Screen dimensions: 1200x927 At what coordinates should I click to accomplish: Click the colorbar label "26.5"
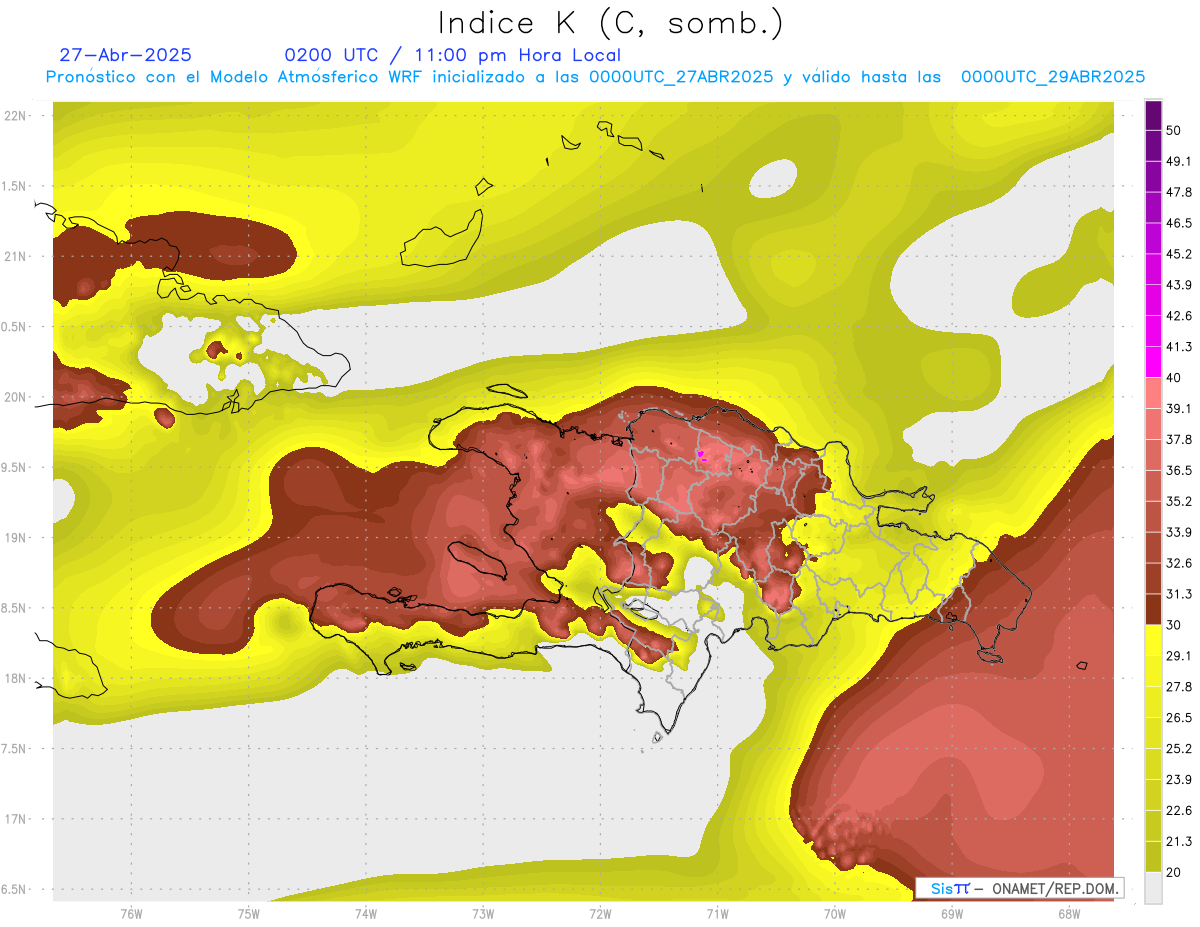1178,718
